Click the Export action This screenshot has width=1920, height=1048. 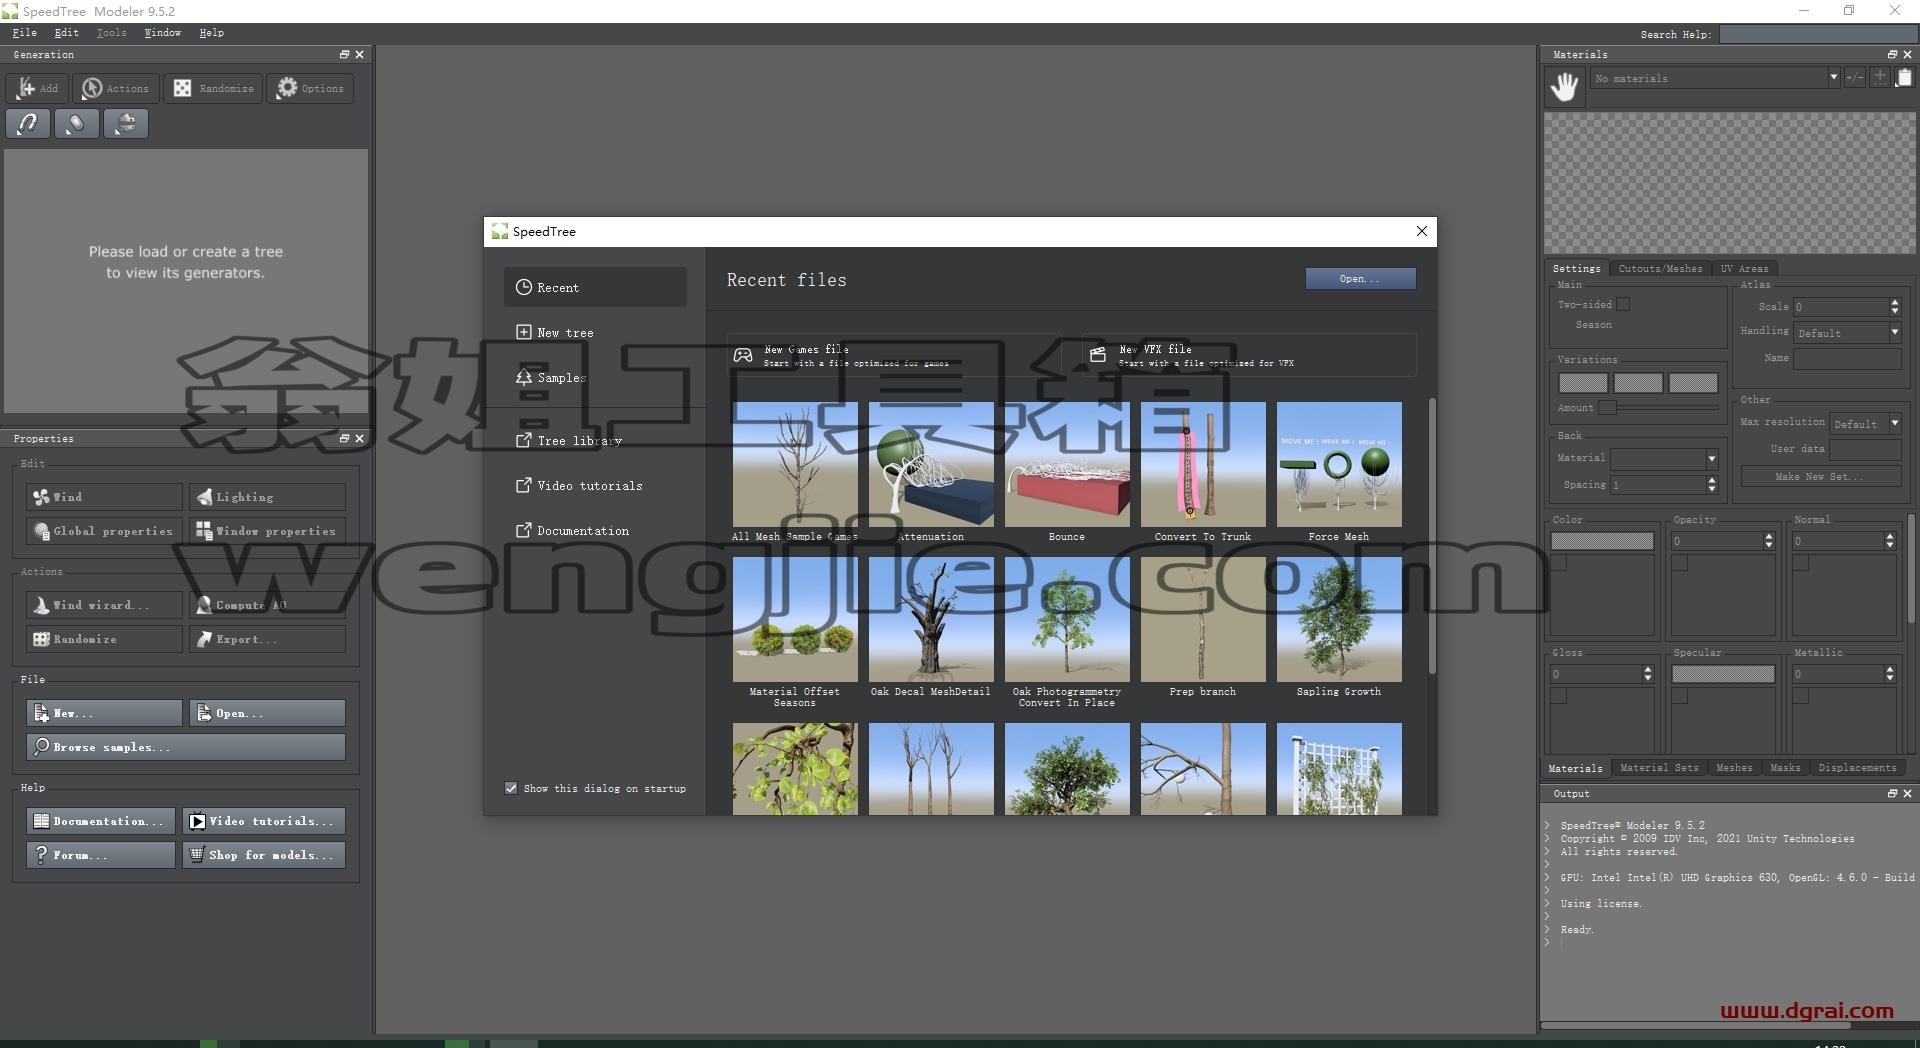(267, 639)
